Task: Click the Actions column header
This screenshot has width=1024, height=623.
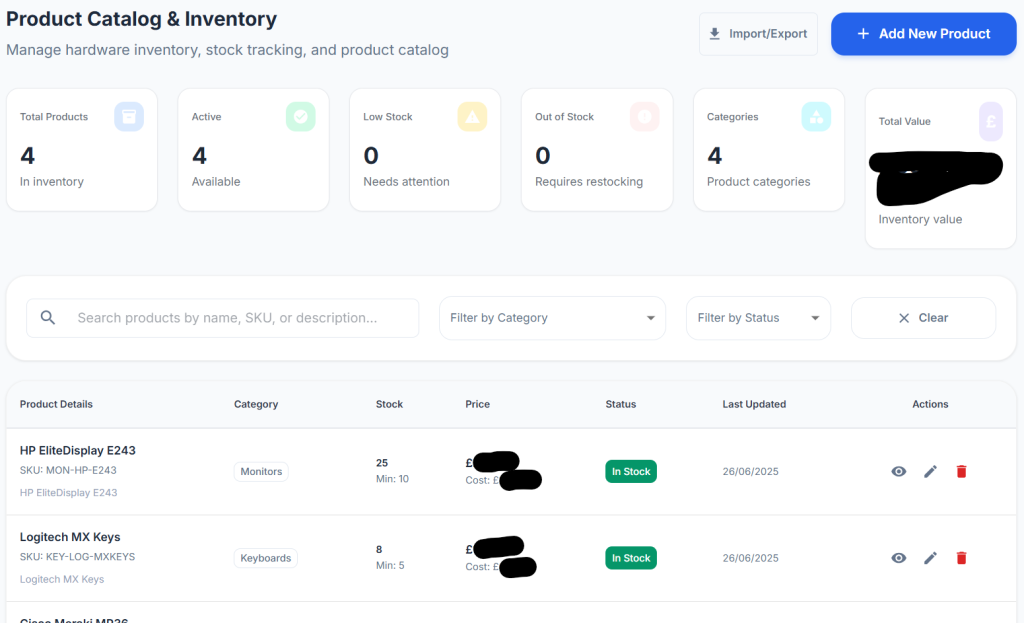Action: [x=930, y=404]
